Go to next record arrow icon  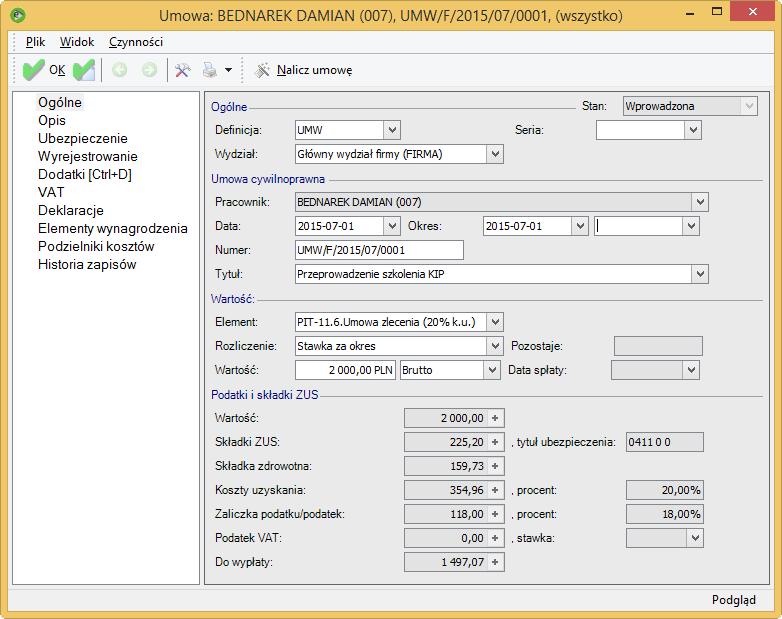(x=149, y=70)
